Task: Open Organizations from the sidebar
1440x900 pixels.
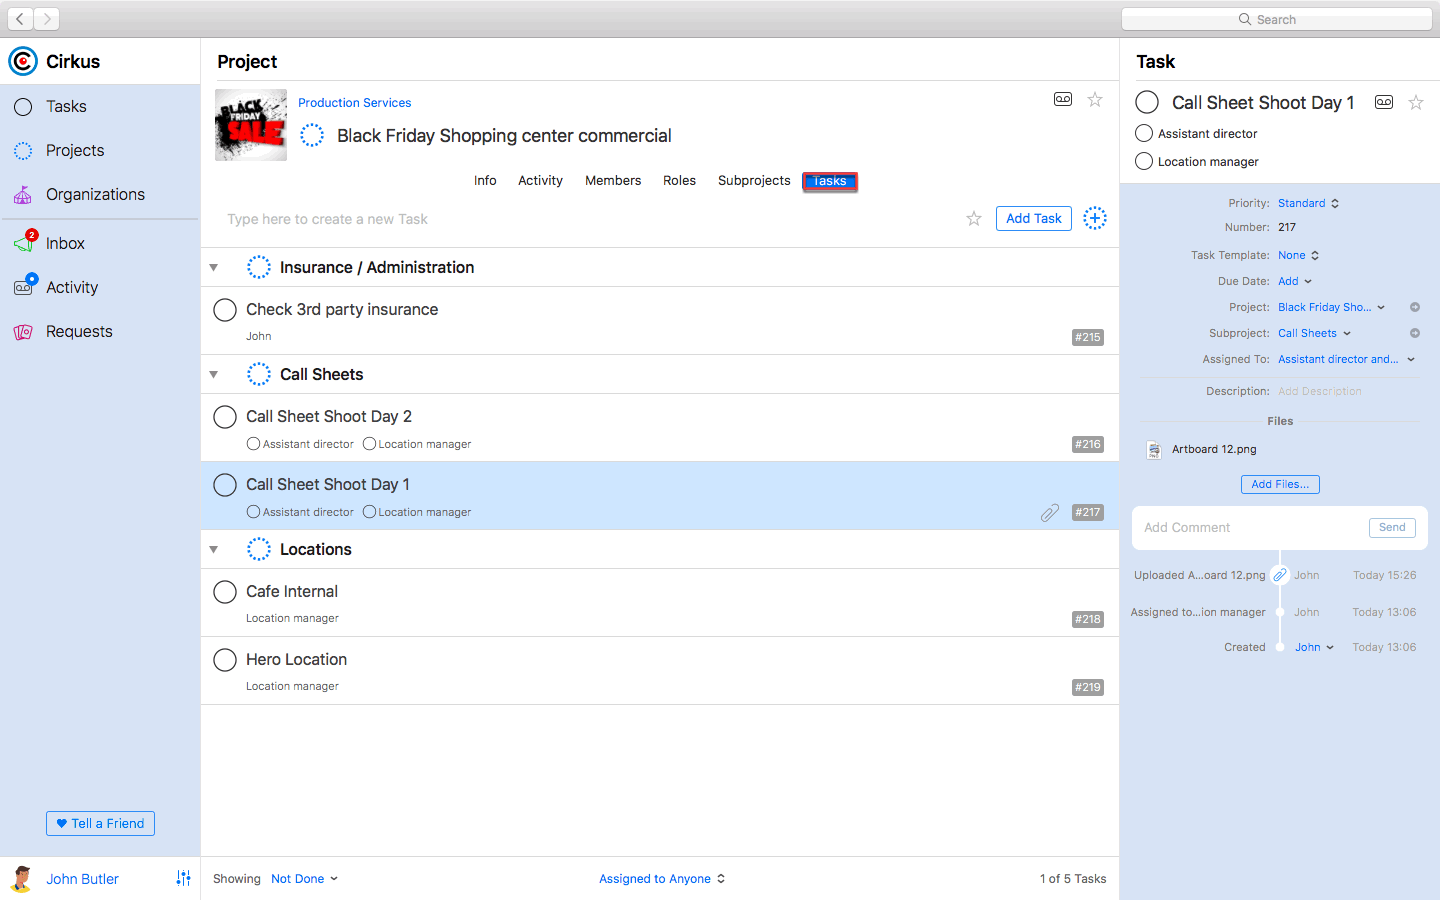Action: coord(95,194)
